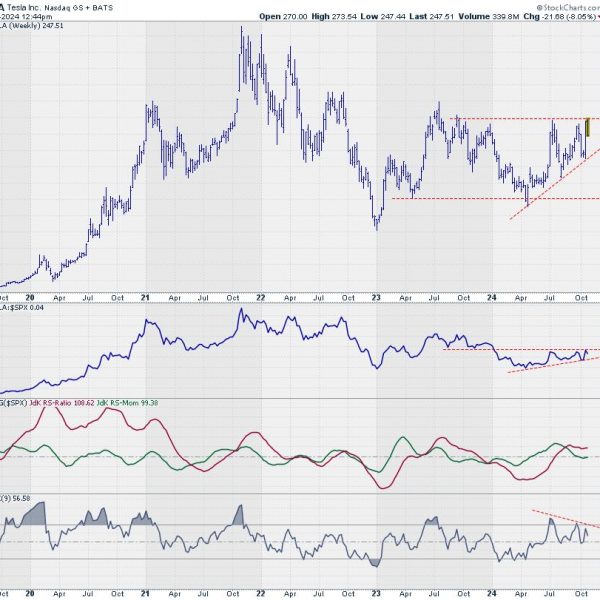Click year label 24 on price panel axis
The image size is (600, 600).
[492, 297]
